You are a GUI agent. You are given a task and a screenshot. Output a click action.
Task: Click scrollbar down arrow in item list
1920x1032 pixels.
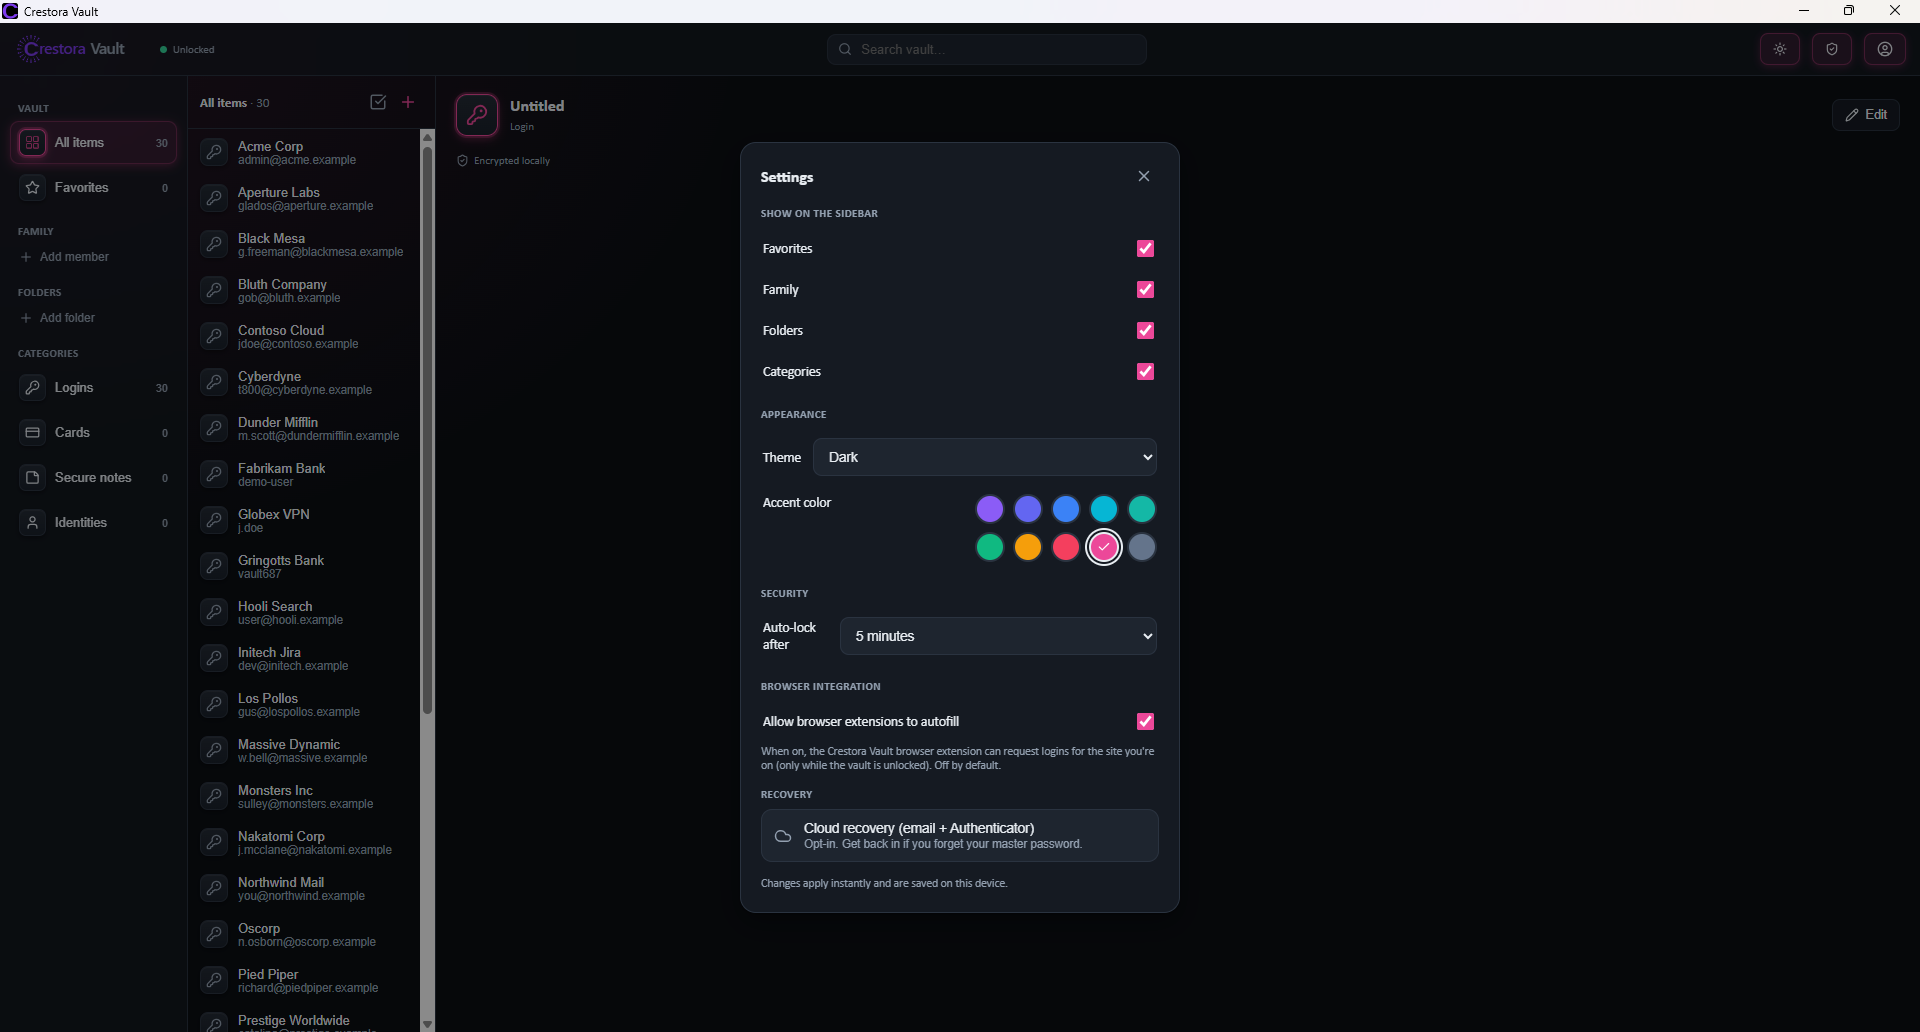[x=427, y=1024]
